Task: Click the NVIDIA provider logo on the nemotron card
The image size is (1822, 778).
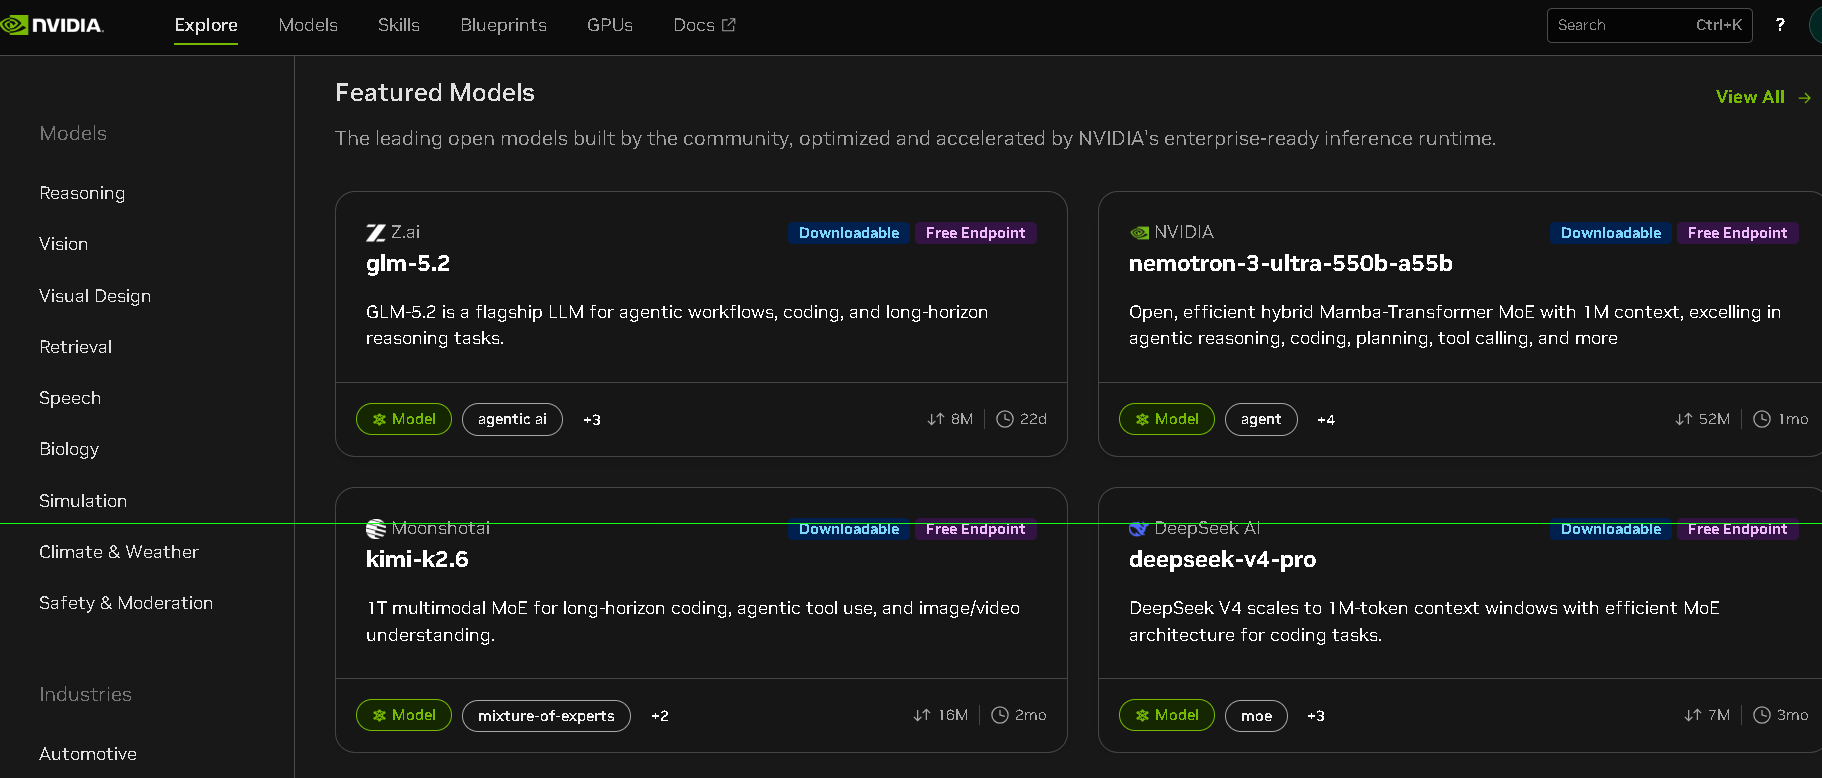Action: pyautogui.click(x=1139, y=233)
